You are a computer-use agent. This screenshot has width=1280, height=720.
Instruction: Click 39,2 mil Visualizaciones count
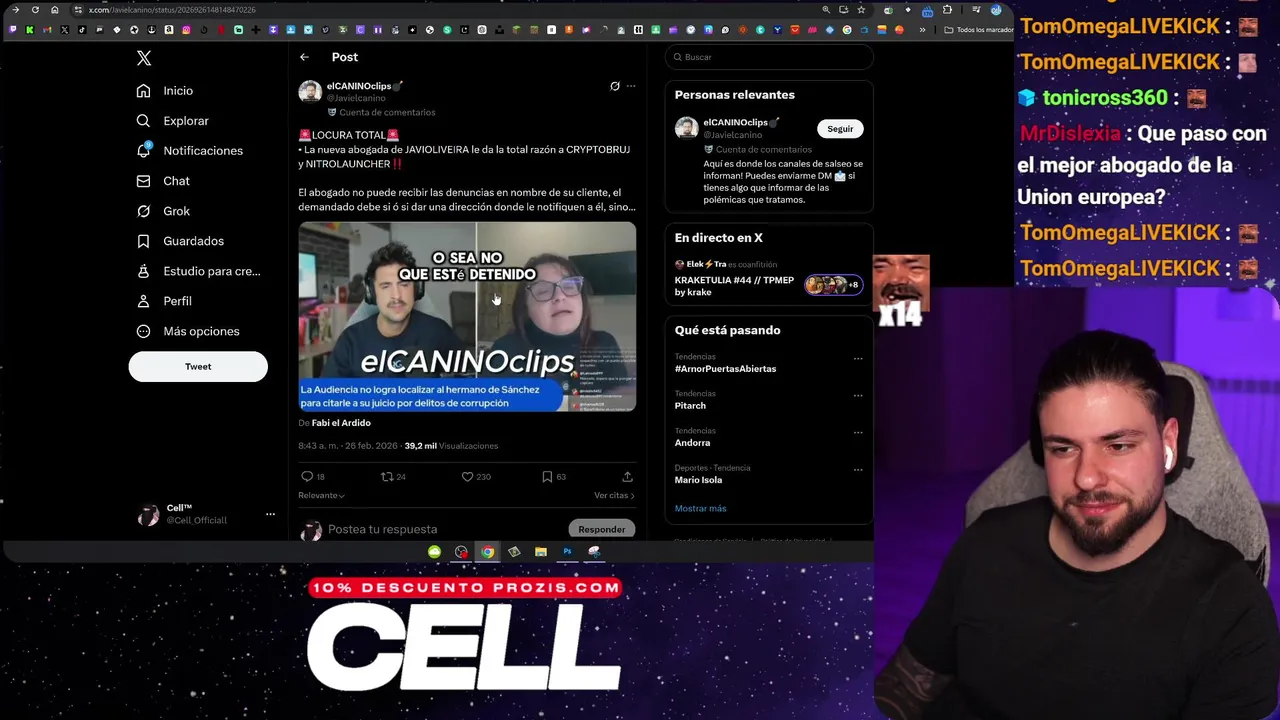(x=451, y=446)
